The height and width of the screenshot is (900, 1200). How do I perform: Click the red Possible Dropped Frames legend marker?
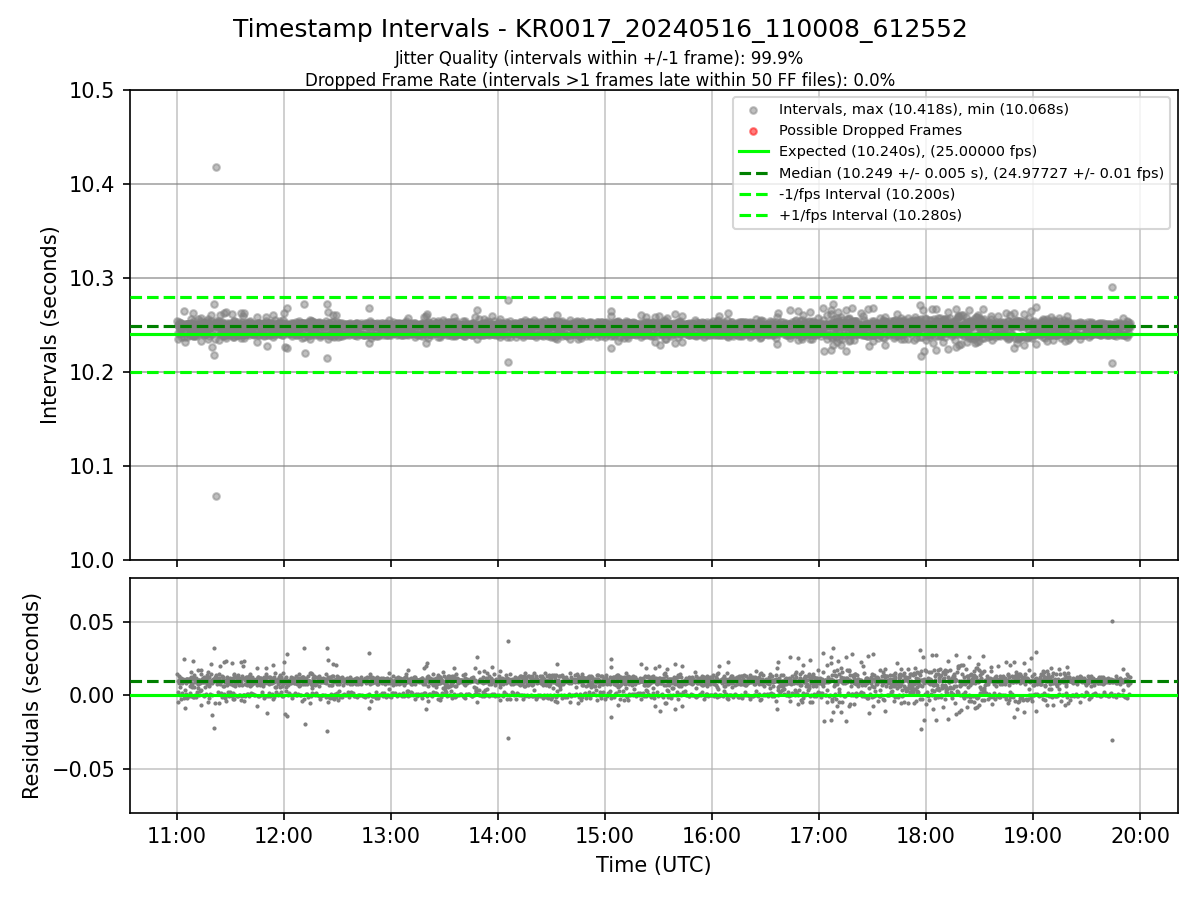coord(754,131)
